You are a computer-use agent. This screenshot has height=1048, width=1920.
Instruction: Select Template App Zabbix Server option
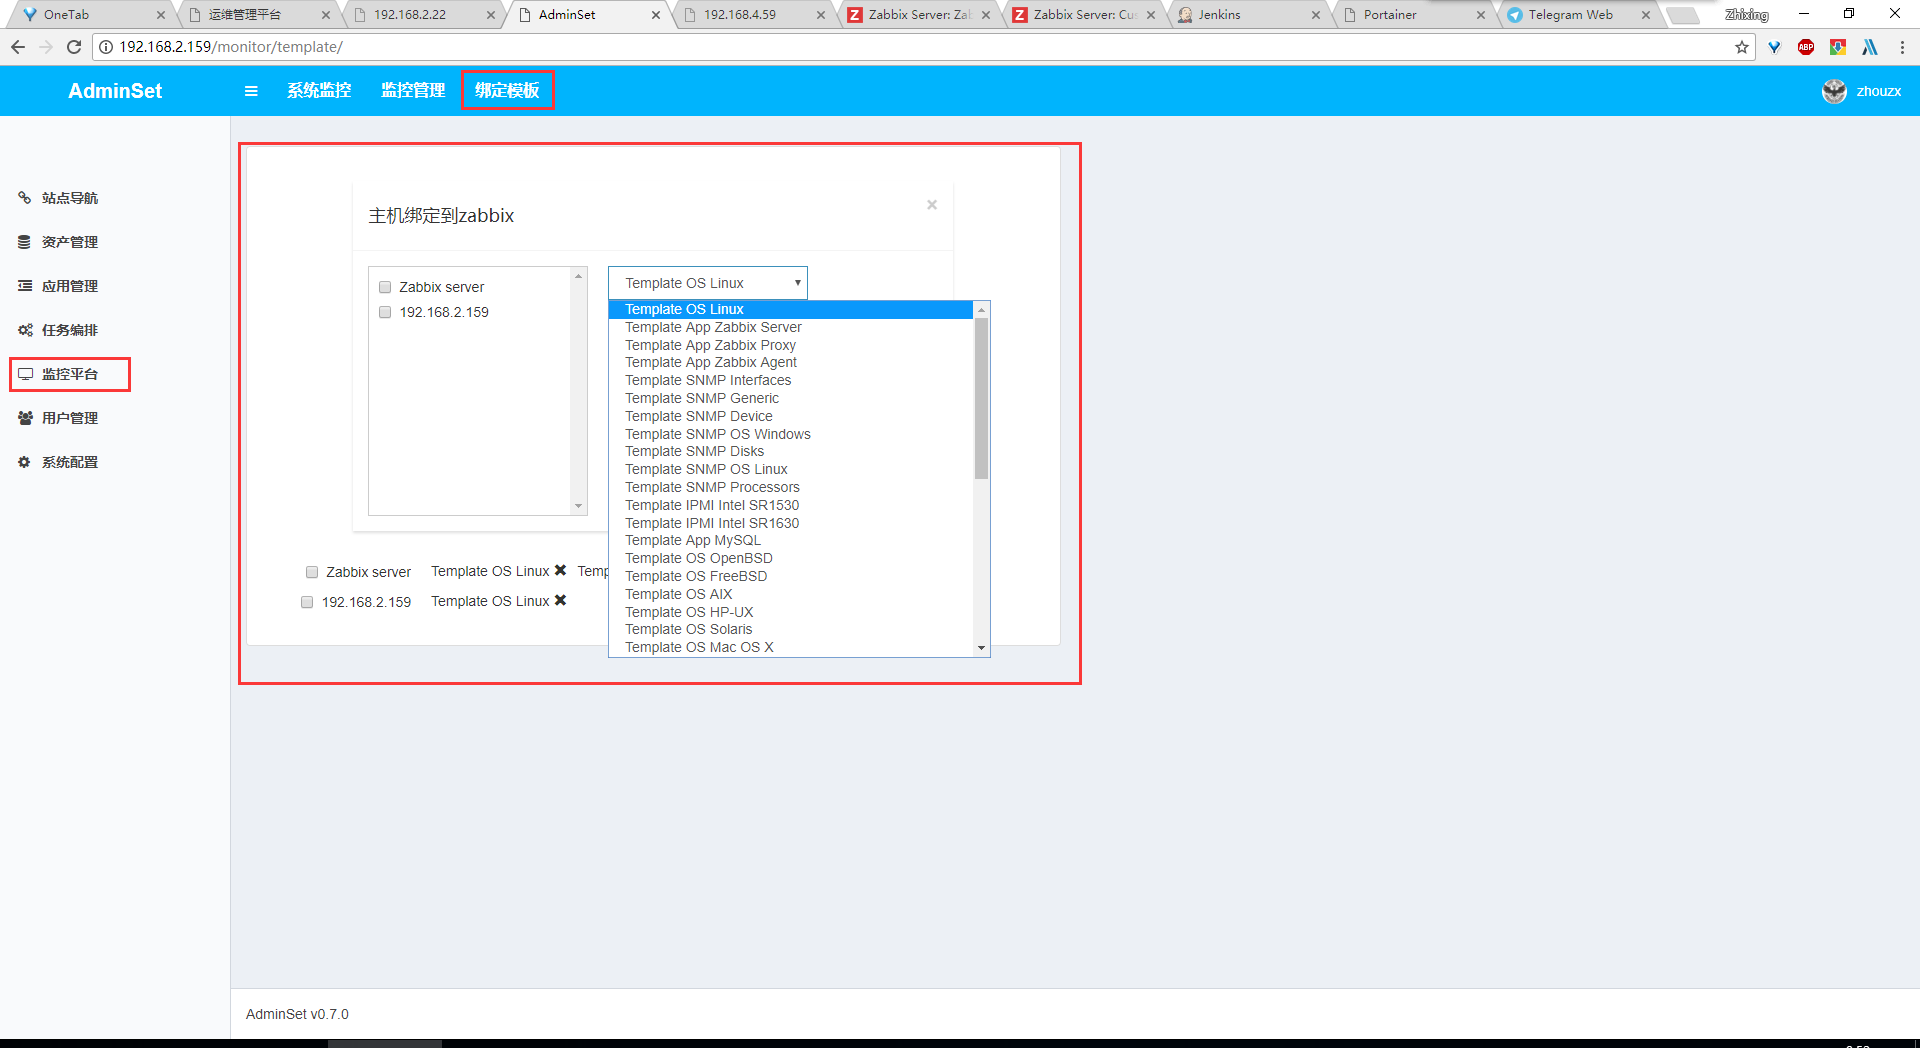click(x=791, y=327)
